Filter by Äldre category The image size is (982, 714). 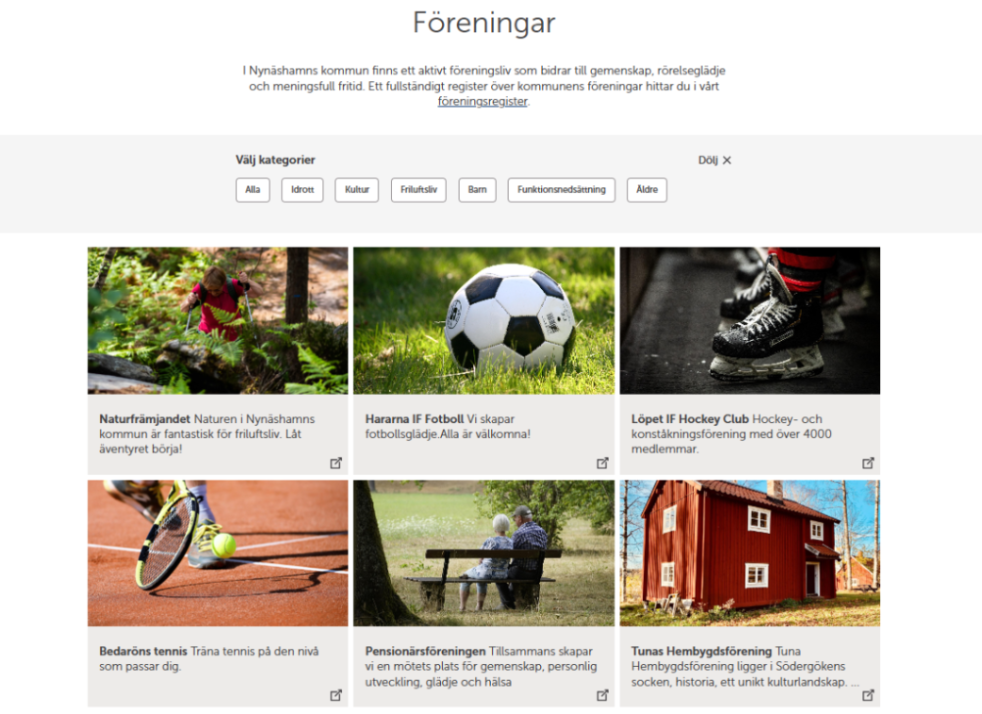(x=647, y=190)
